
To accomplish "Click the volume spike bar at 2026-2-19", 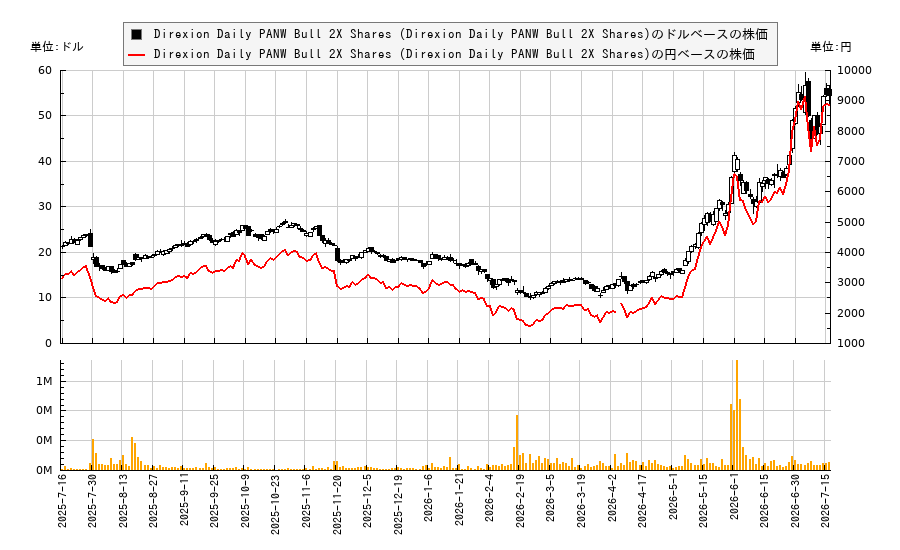I will pos(517,443).
